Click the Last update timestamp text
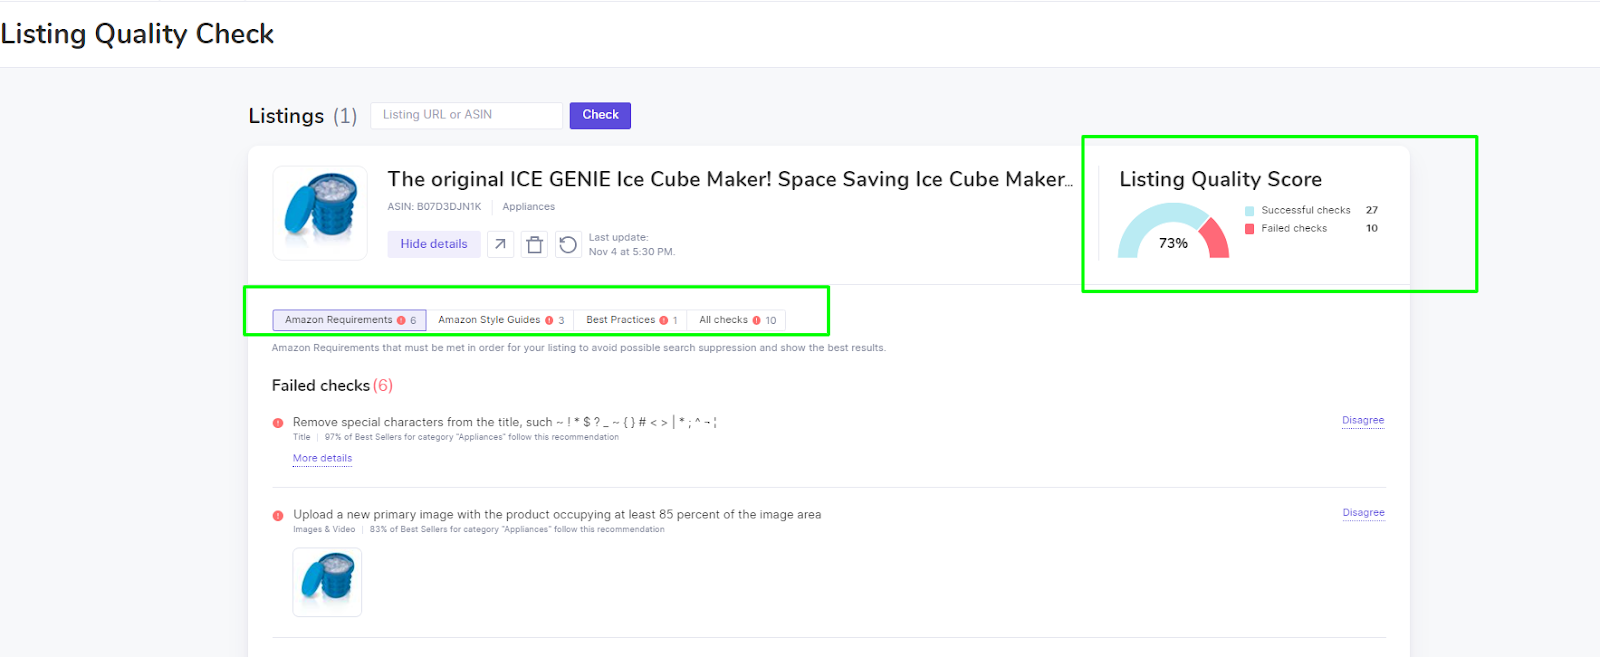Image resolution: width=1600 pixels, height=657 pixels. pos(632,245)
